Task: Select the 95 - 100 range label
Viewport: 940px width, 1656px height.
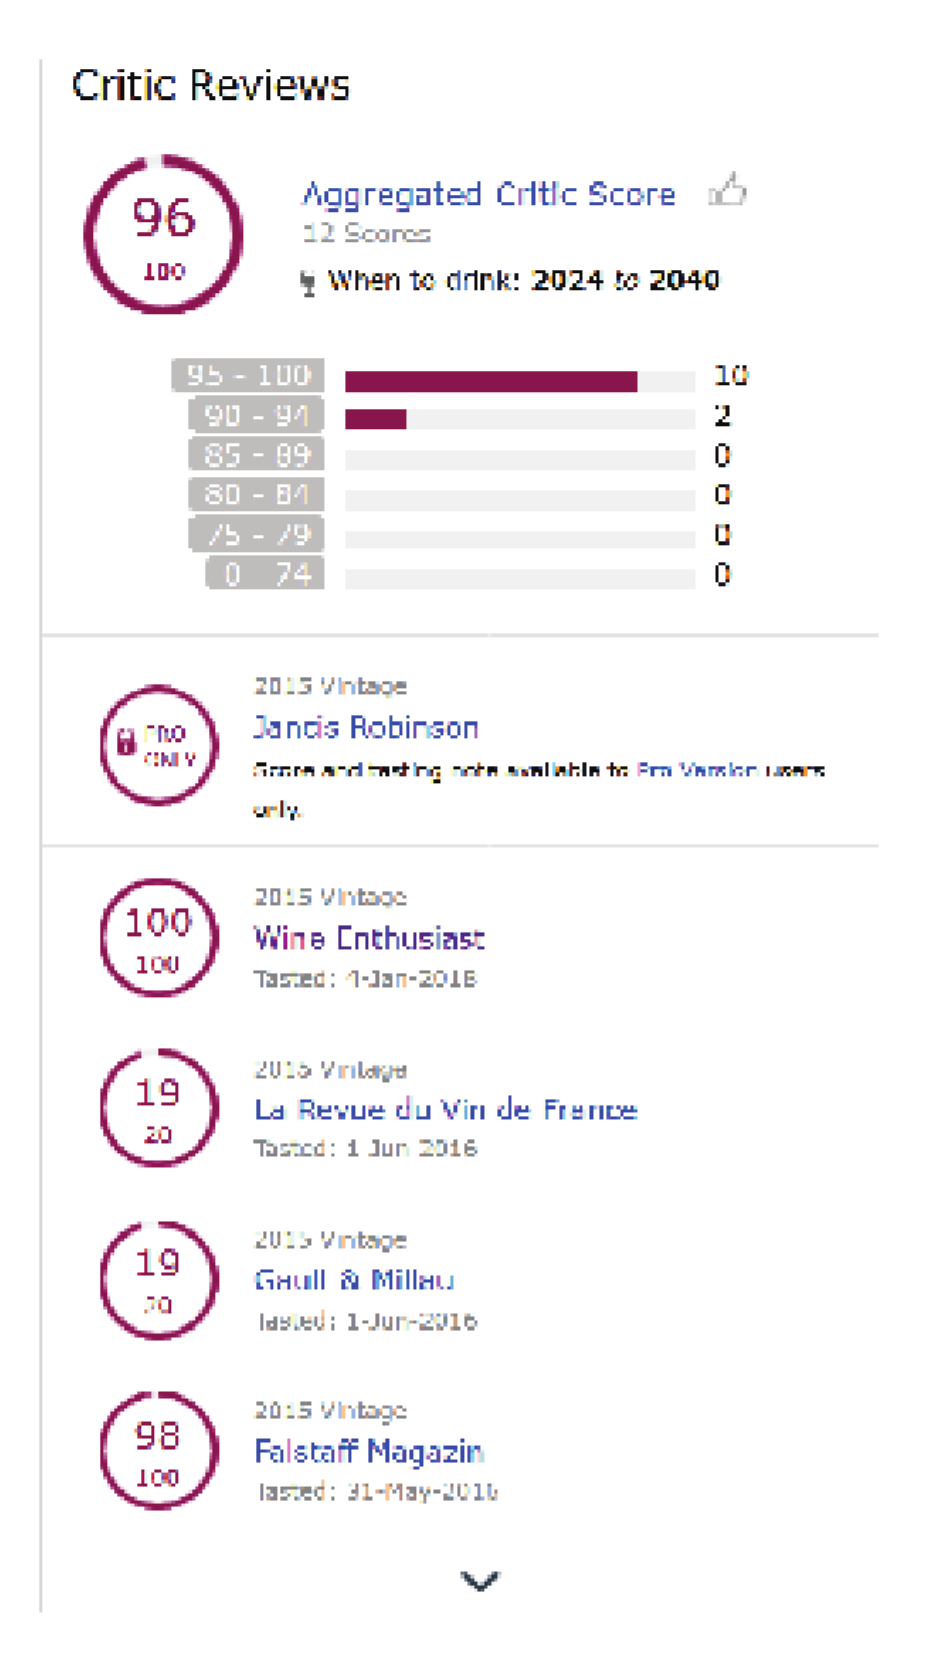Action: 248,375
